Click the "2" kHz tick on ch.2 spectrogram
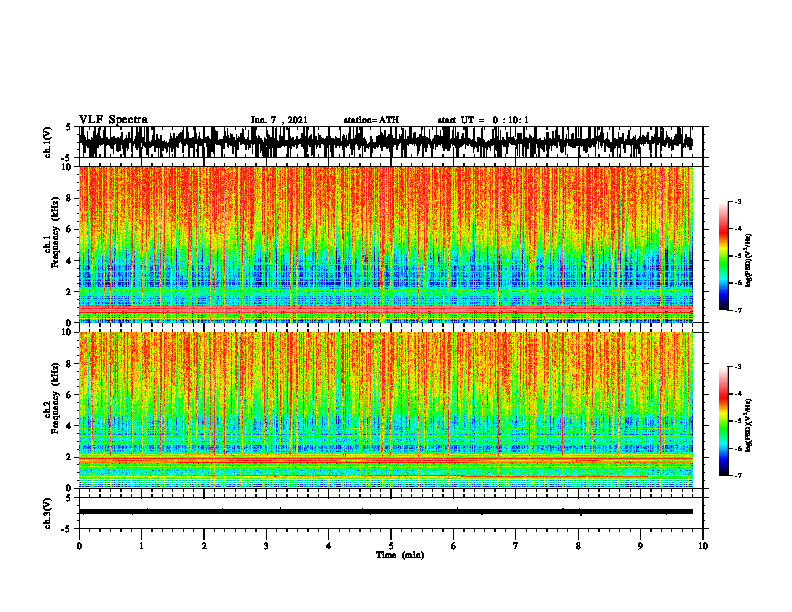792x612 pixels. click(70, 457)
